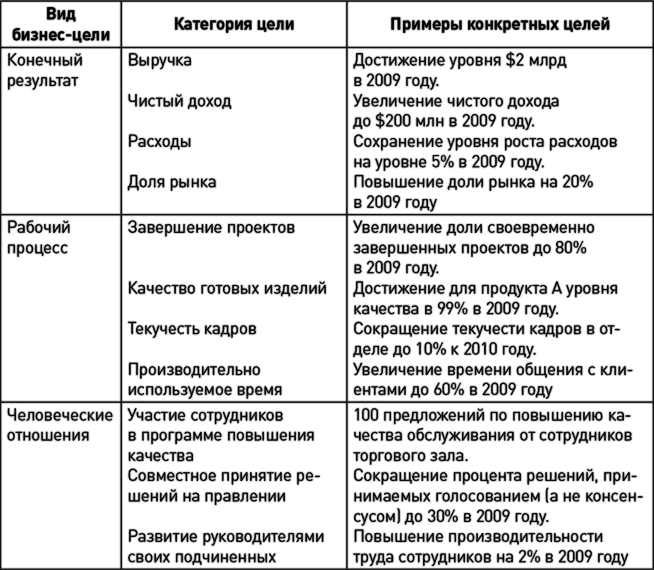Viewport: 654px width, 570px height.
Task: Click 'Достижение для продукта А уровня'
Action: point(485,289)
